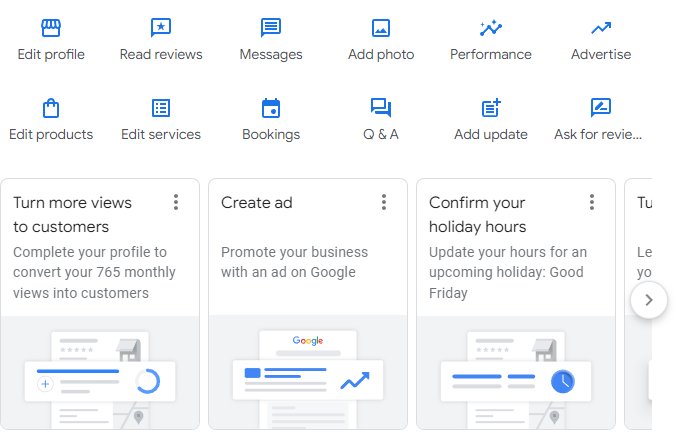Open the Q & A chat bubbles icon
The height and width of the screenshot is (444, 693).
381,108
